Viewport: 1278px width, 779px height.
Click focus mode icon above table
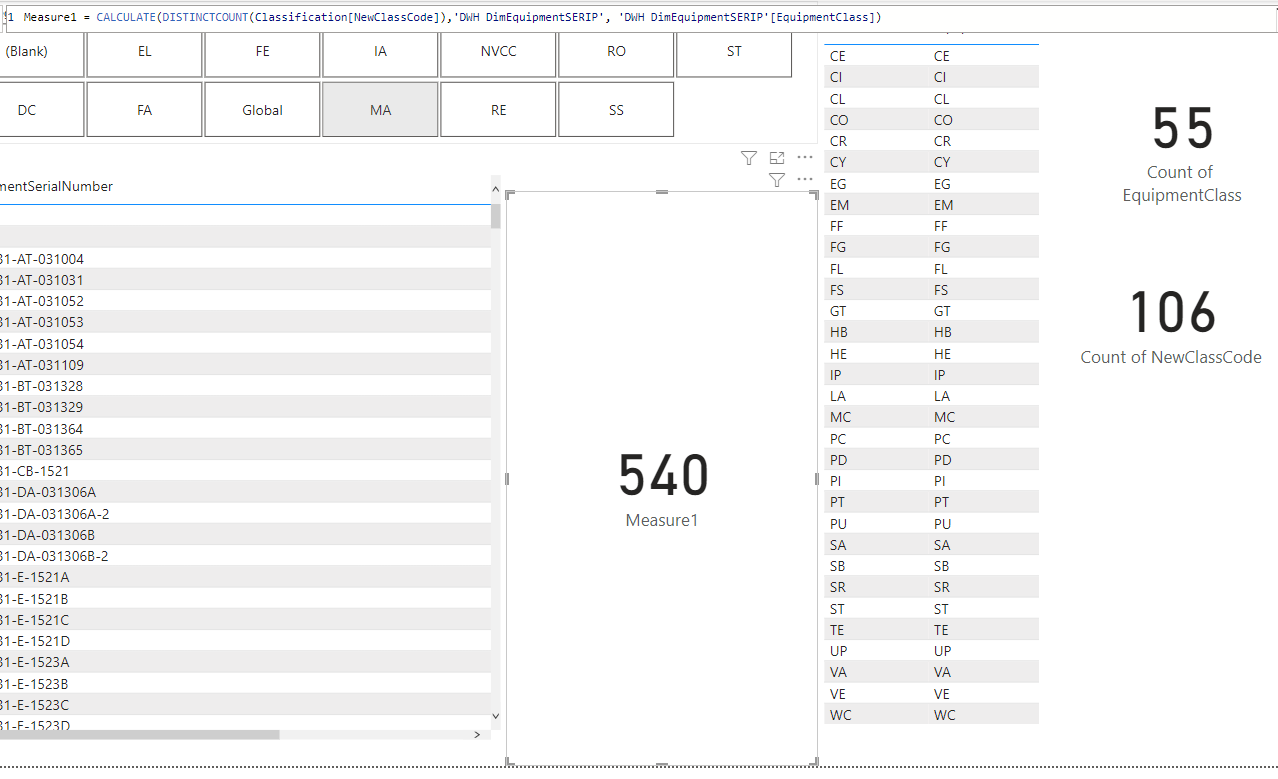(777, 158)
